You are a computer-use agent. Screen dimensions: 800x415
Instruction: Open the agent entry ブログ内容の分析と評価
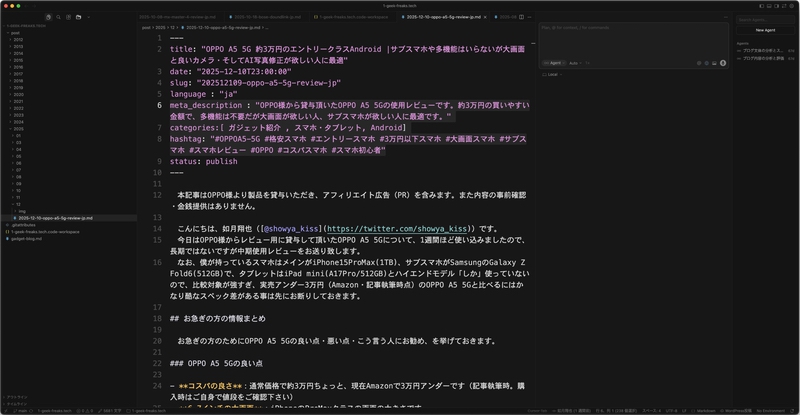[x=765, y=58]
